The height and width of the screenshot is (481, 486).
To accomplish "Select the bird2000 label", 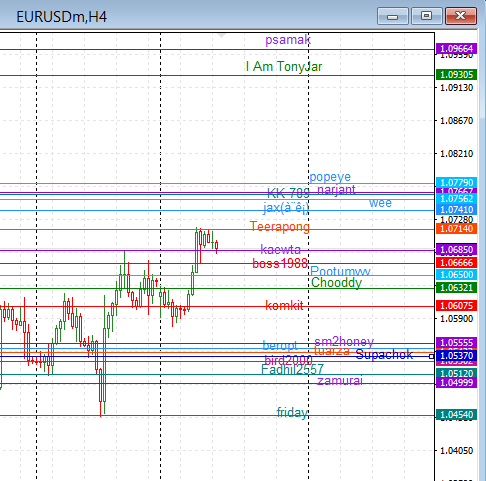I will coord(288,360).
